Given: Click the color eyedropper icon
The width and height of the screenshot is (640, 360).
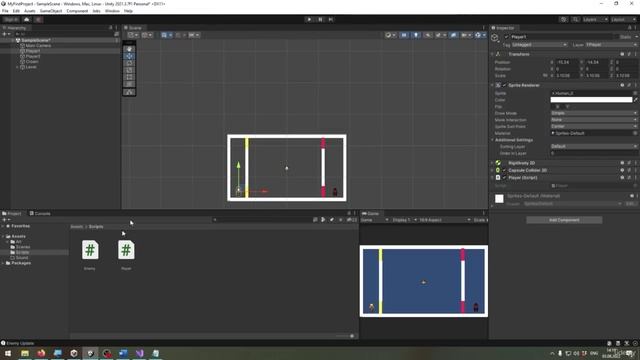Looking at the screenshot, I should [636, 100].
